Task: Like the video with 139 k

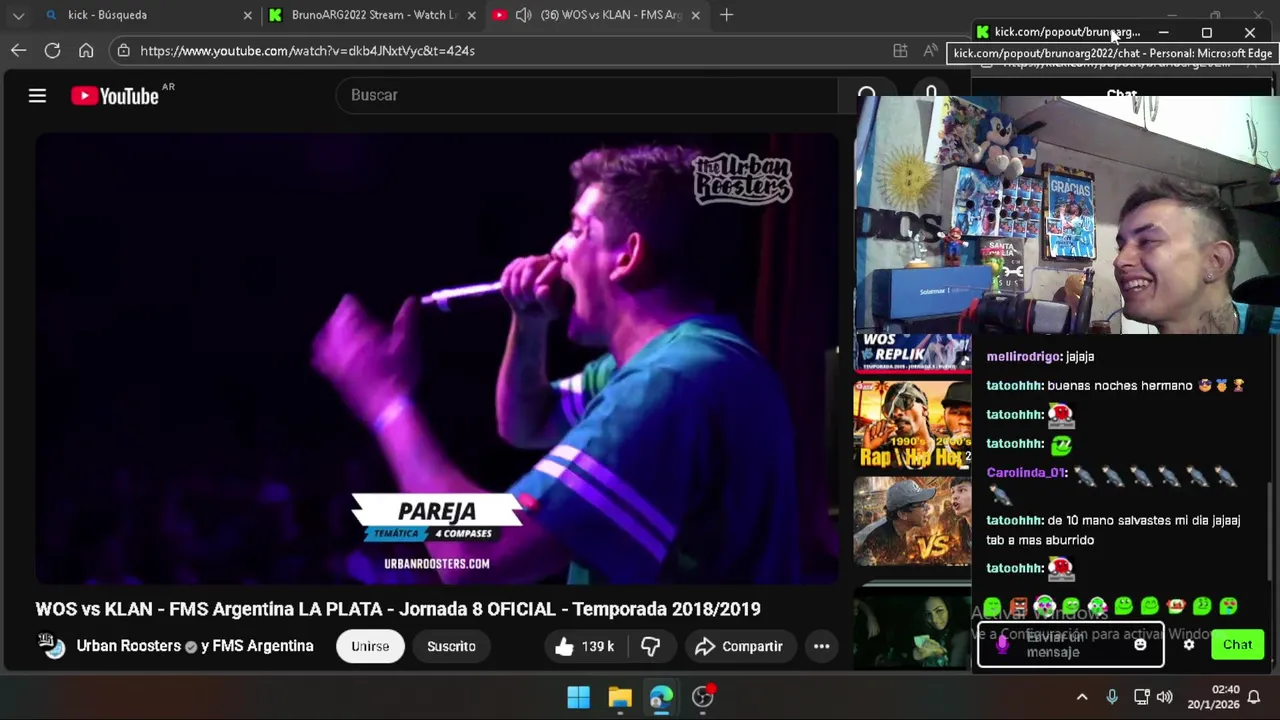Action: 585,646
